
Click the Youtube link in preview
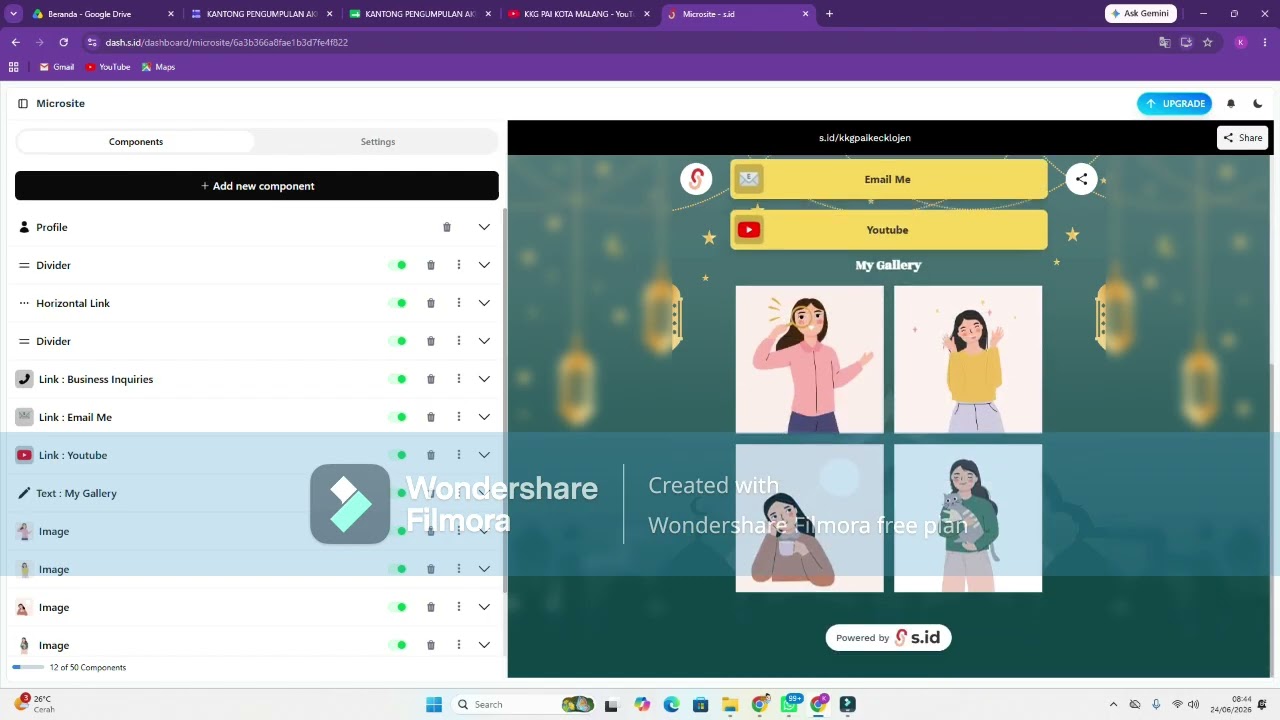(x=889, y=230)
